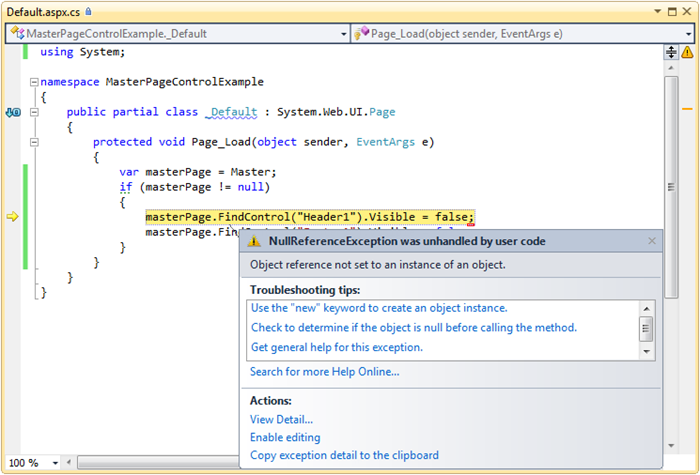Open the 100 % zoom dropdown
700x475 pixels.
click(55, 463)
